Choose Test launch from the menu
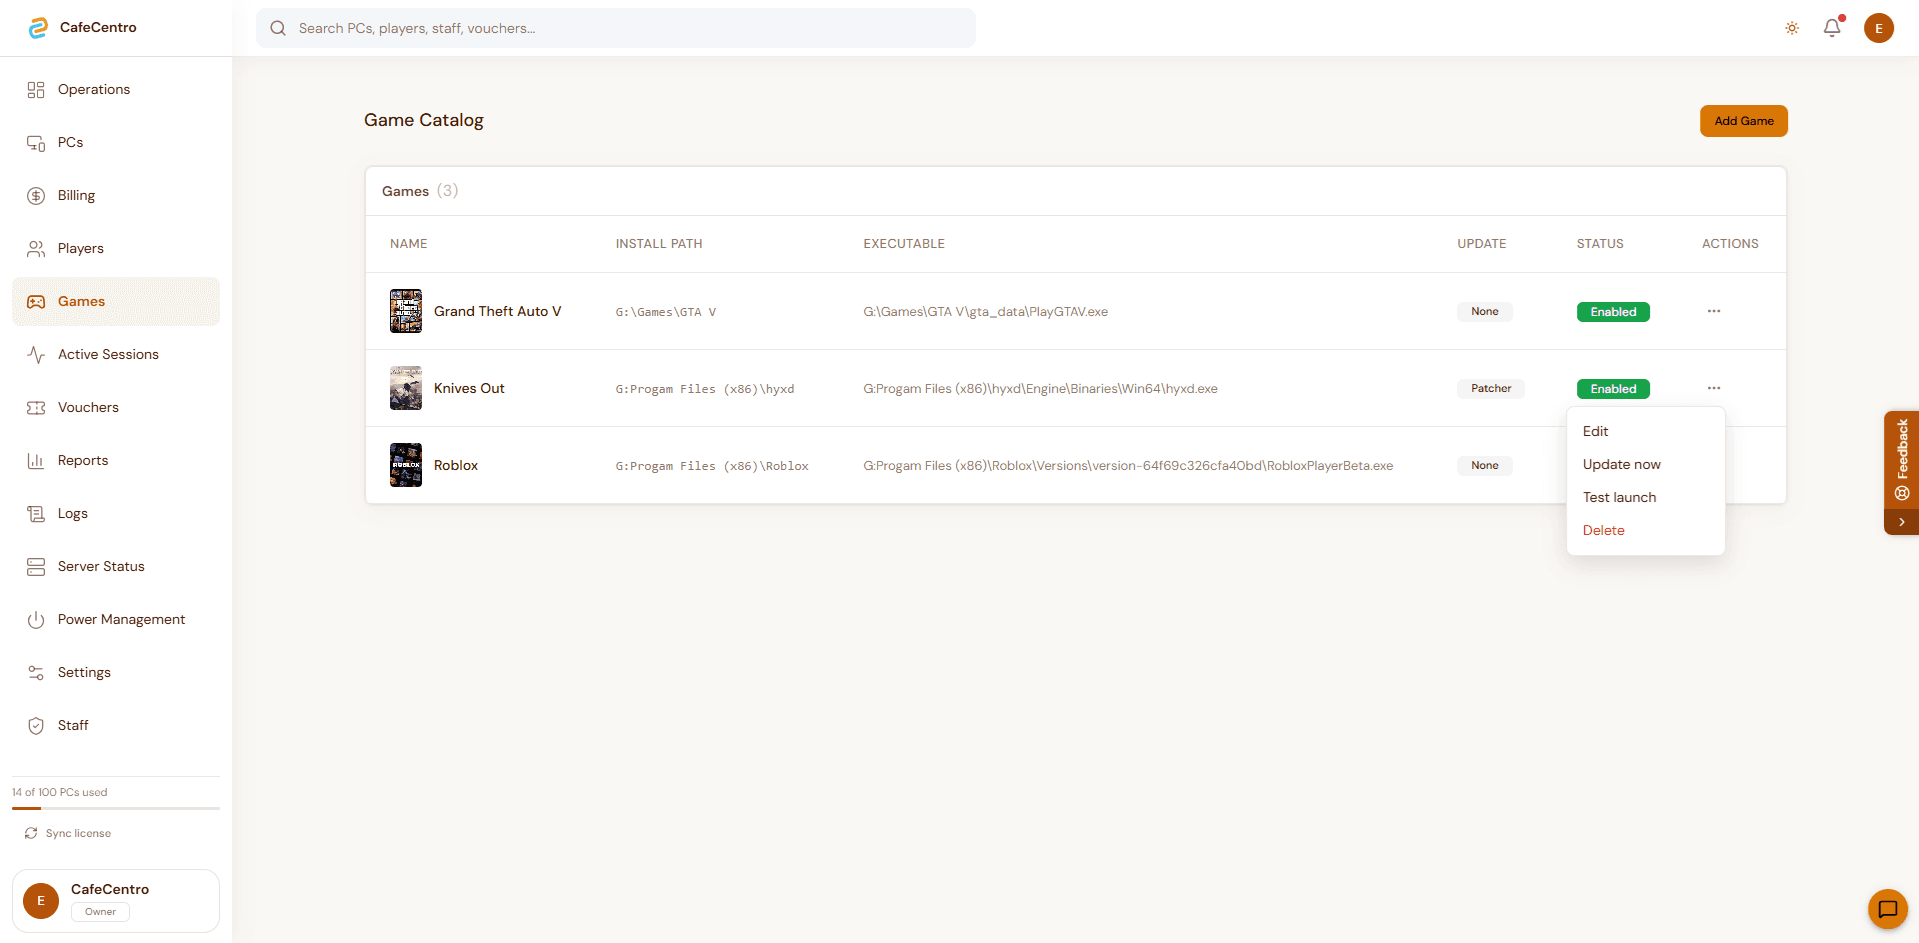 click(1646, 497)
